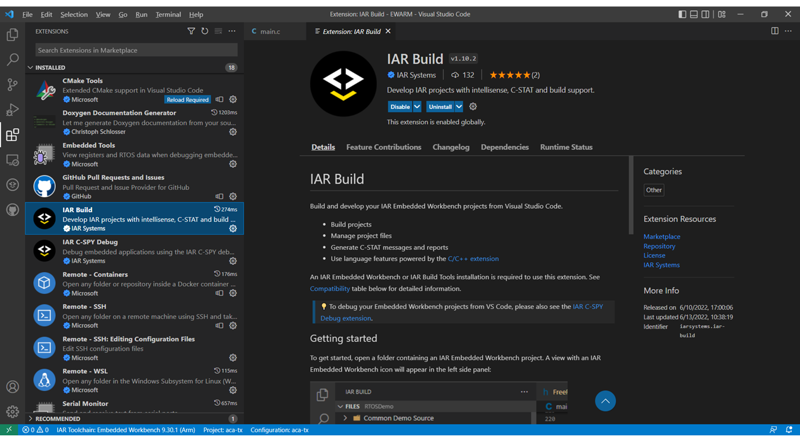Open gear settings for Remote - Containers
The height and width of the screenshot is (446, 800).
click(x=233, y=293)
